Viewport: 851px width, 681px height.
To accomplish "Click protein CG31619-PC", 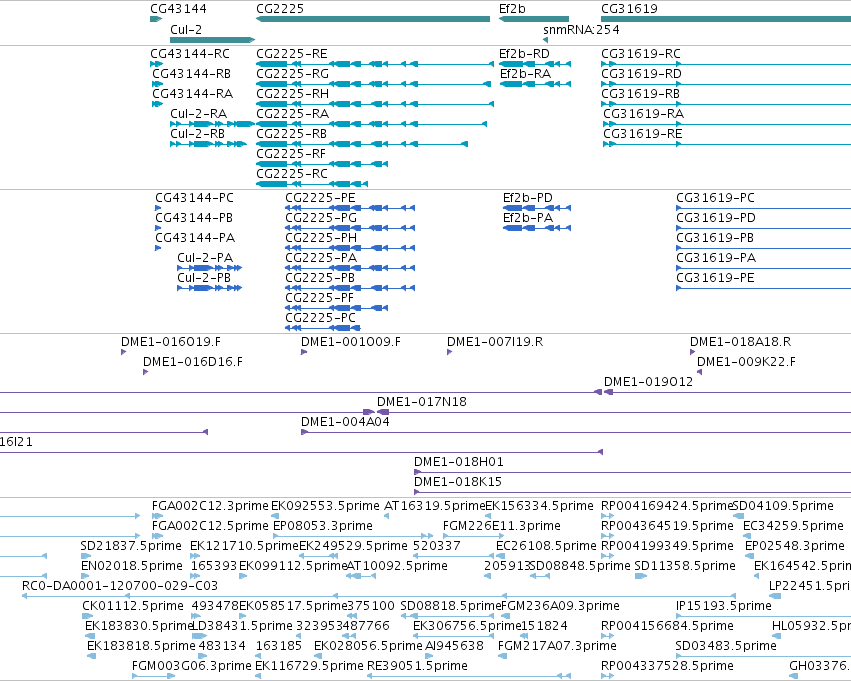I will click(x=764, y=208).
